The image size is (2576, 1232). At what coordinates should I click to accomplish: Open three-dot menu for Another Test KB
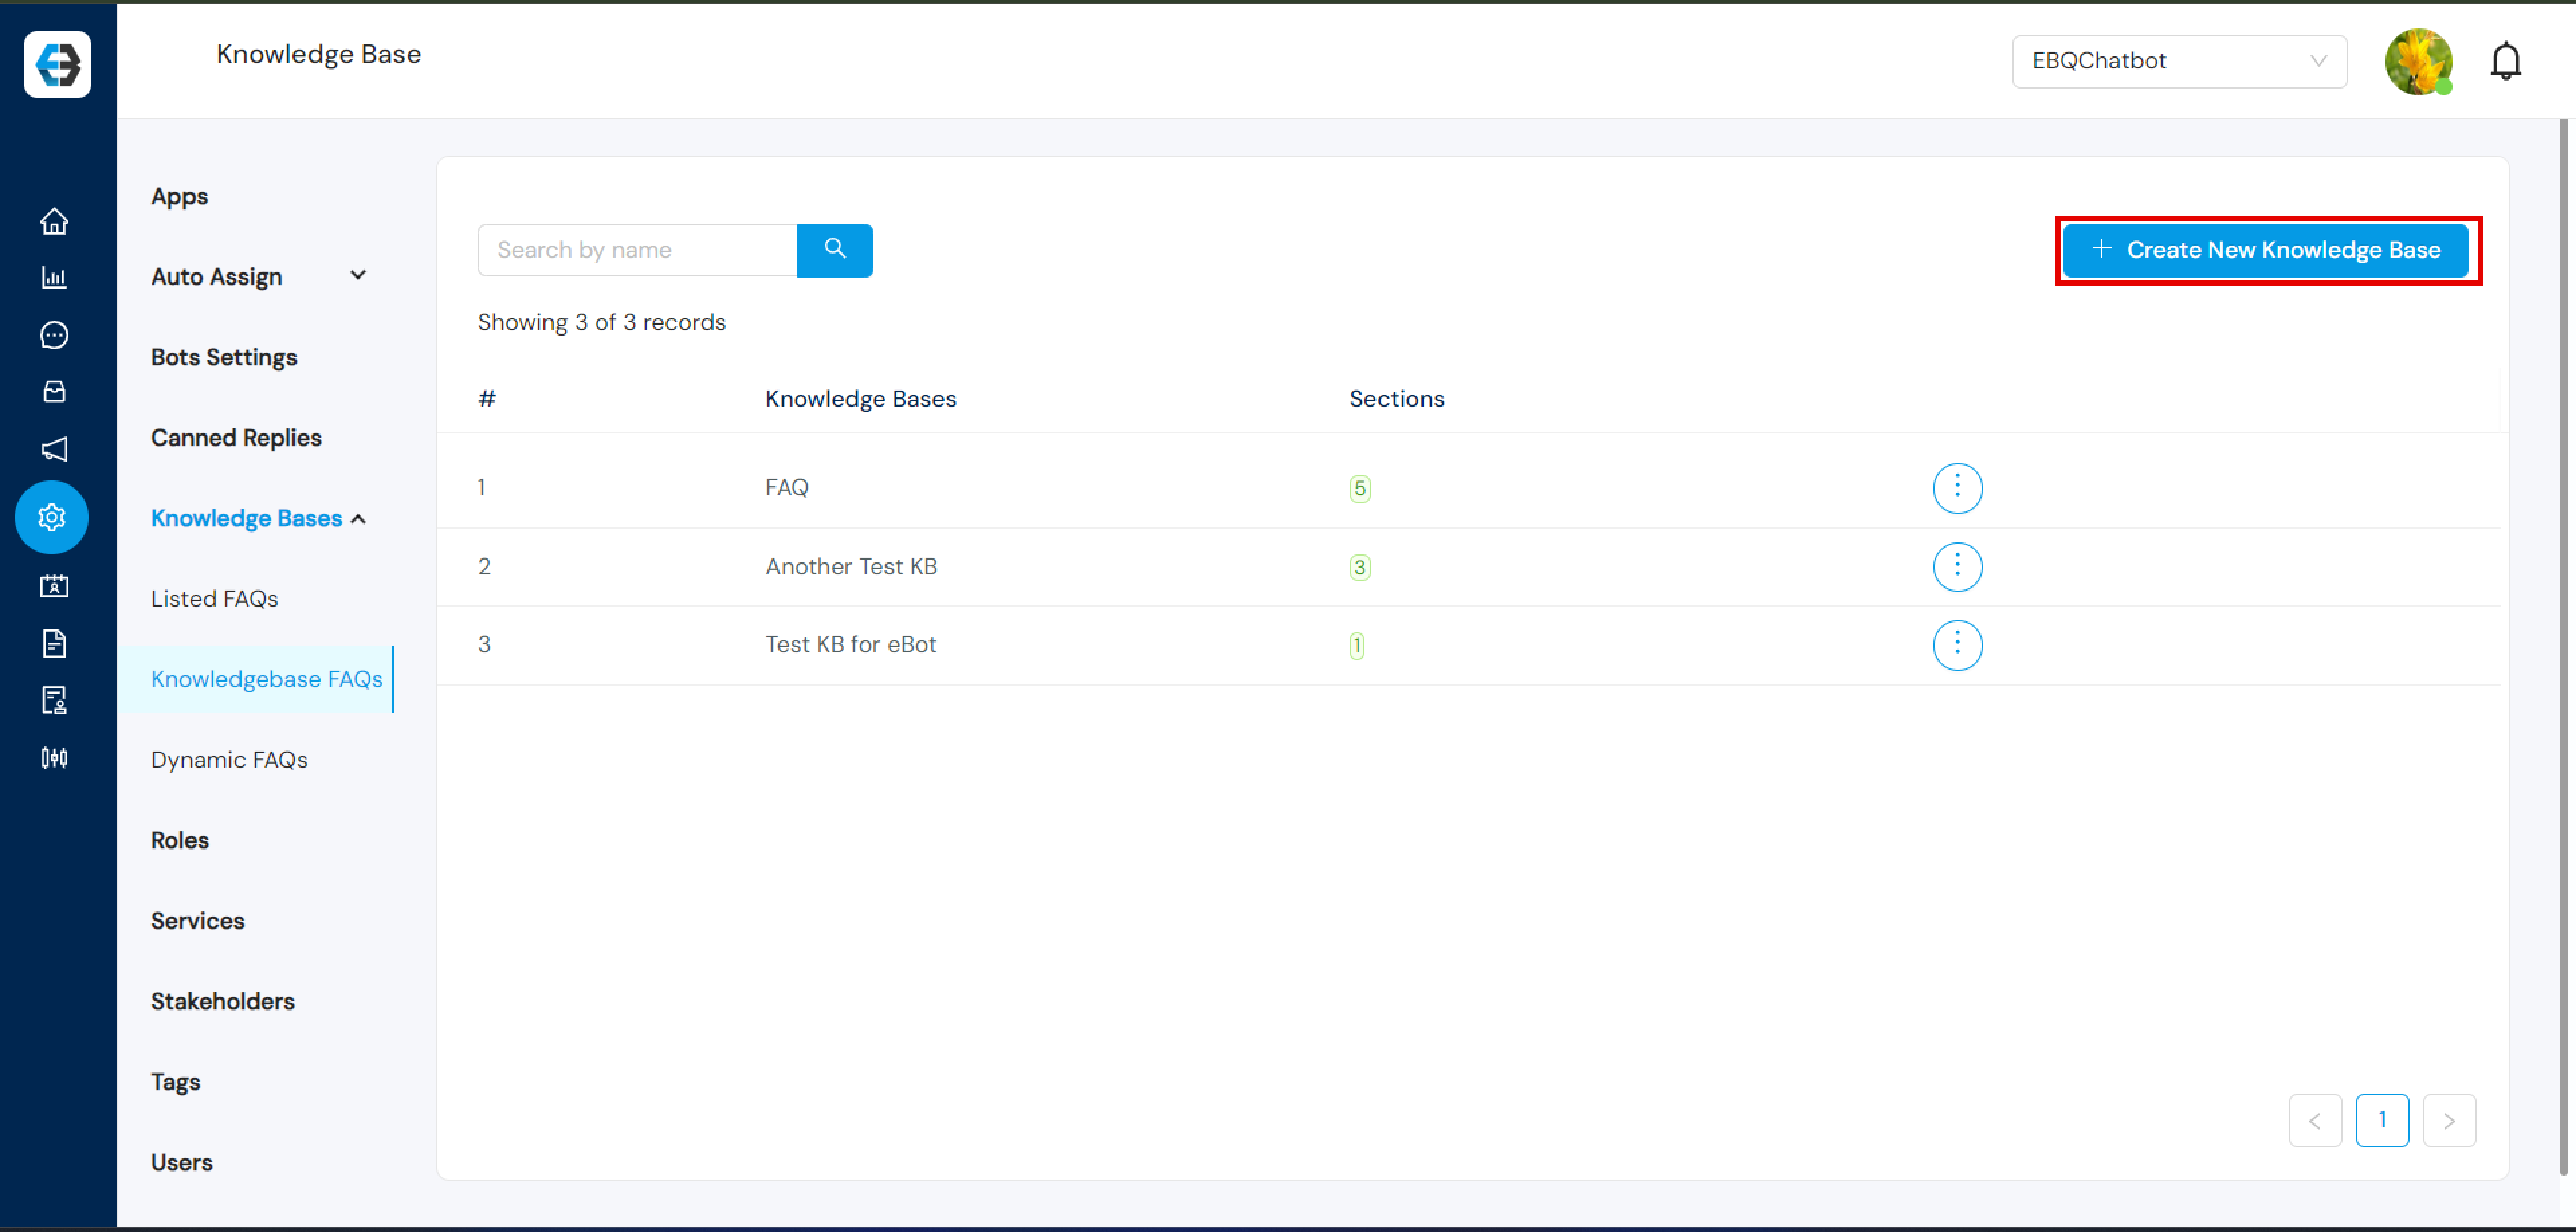click(1957, 567)
